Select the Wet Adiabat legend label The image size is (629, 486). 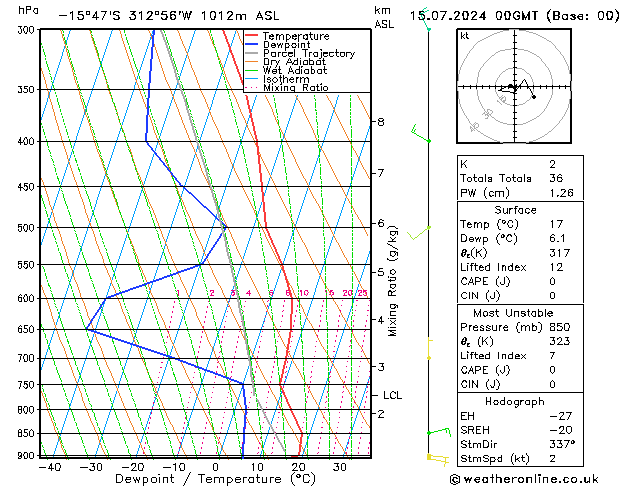coord(295,70)
